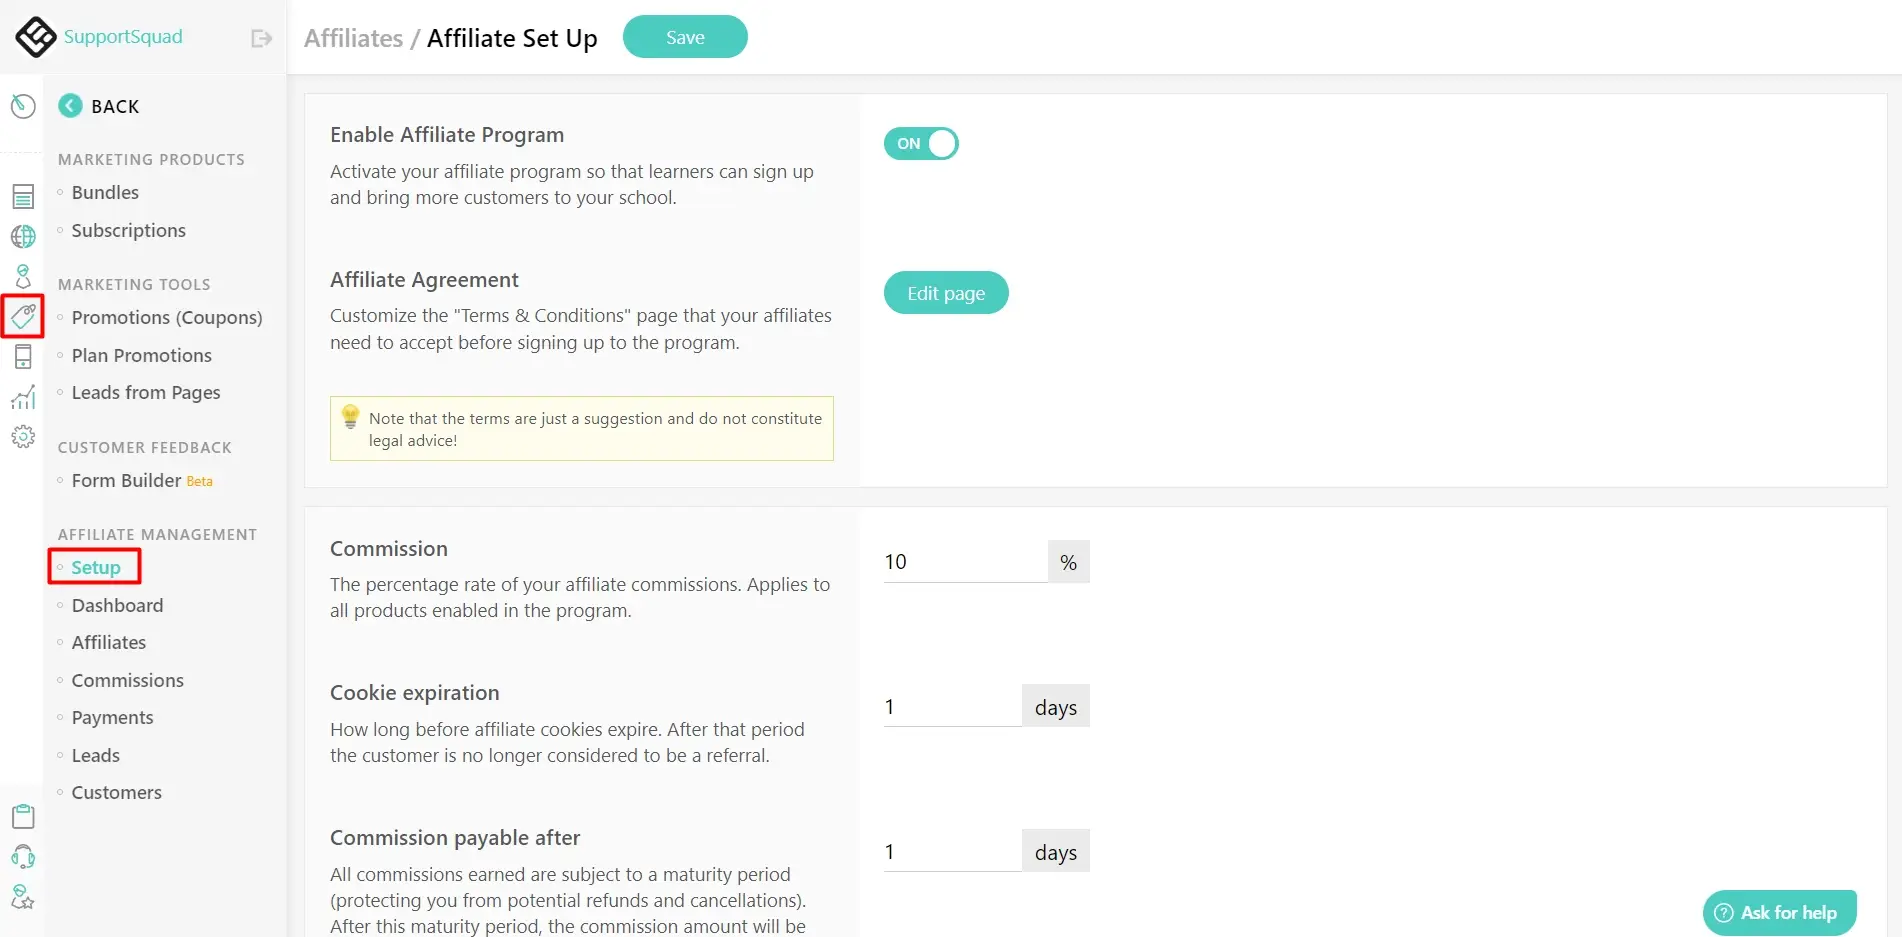This screenshot has width=1902, height=937.
Task: Open the affiliate Dashboard menu item
Action: (117, 605)
